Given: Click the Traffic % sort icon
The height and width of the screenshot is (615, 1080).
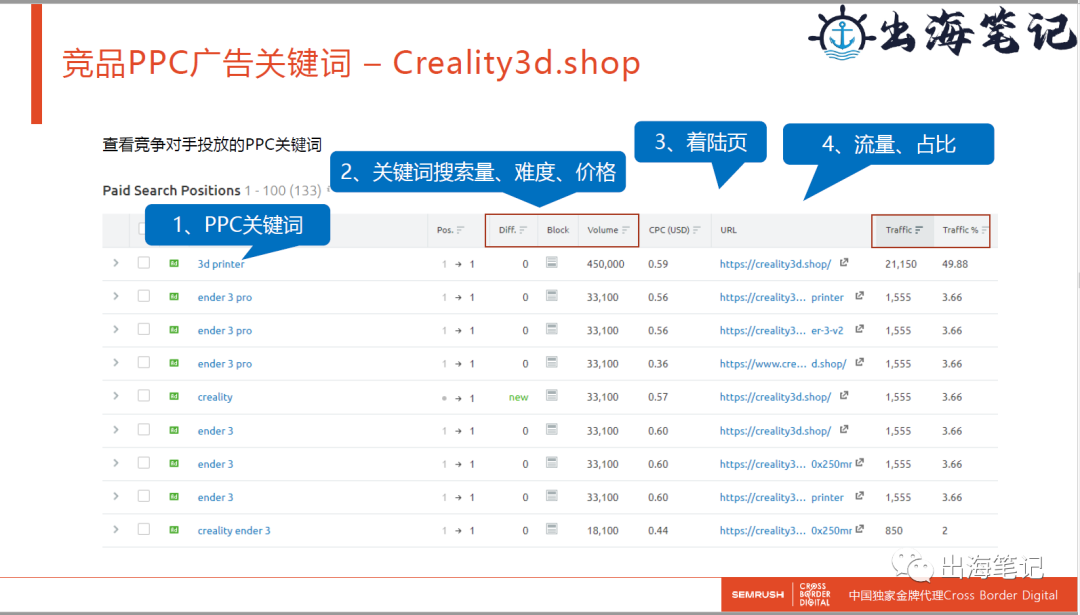Looking at the screenshot, I should pos(985,230).
